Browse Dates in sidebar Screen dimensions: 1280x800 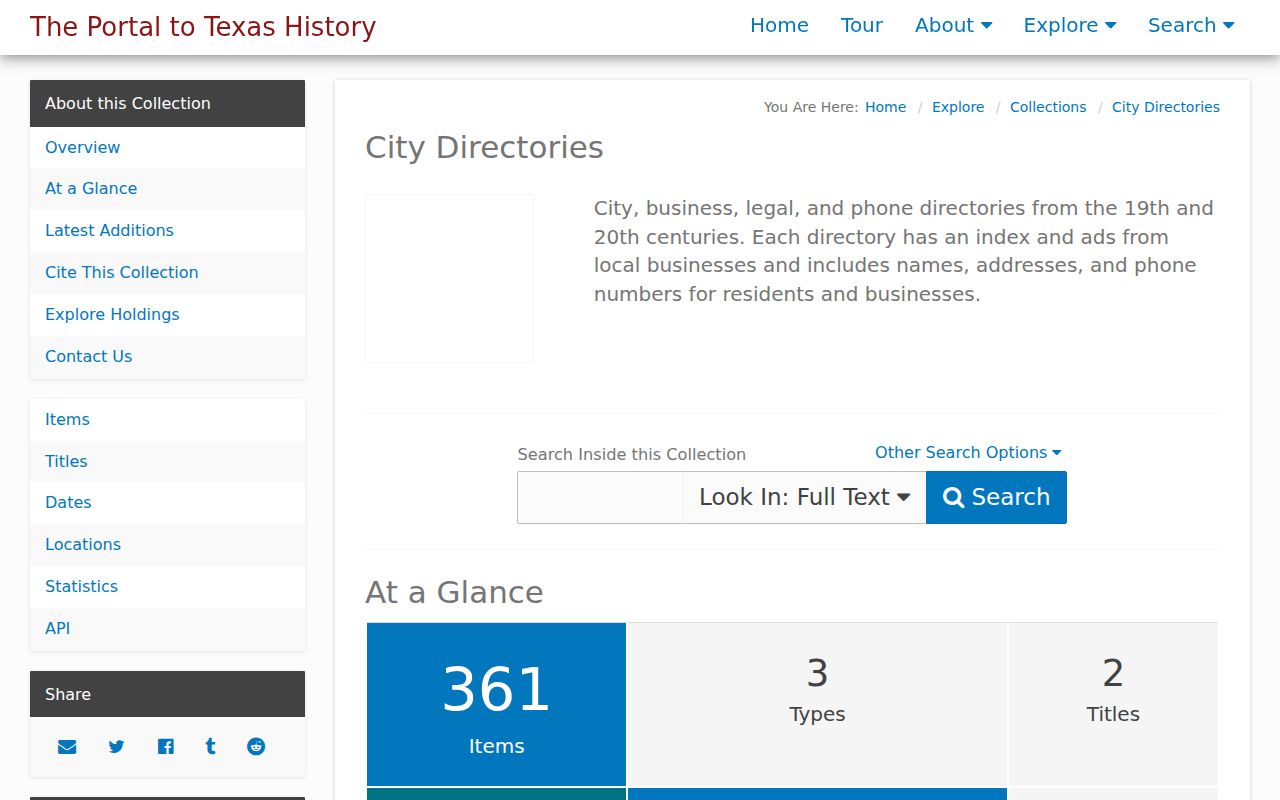[x=167, y=503]
